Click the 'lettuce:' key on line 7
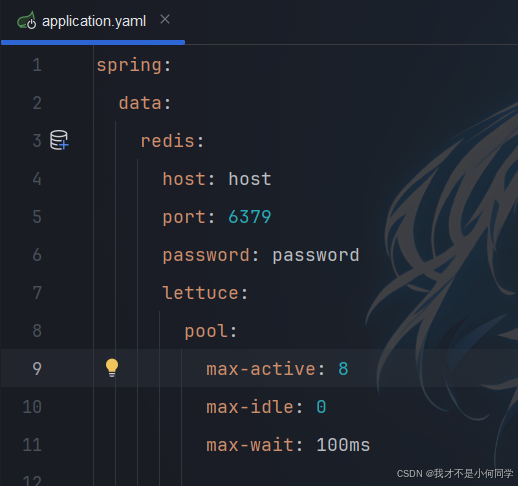 (x=205, y=293)
